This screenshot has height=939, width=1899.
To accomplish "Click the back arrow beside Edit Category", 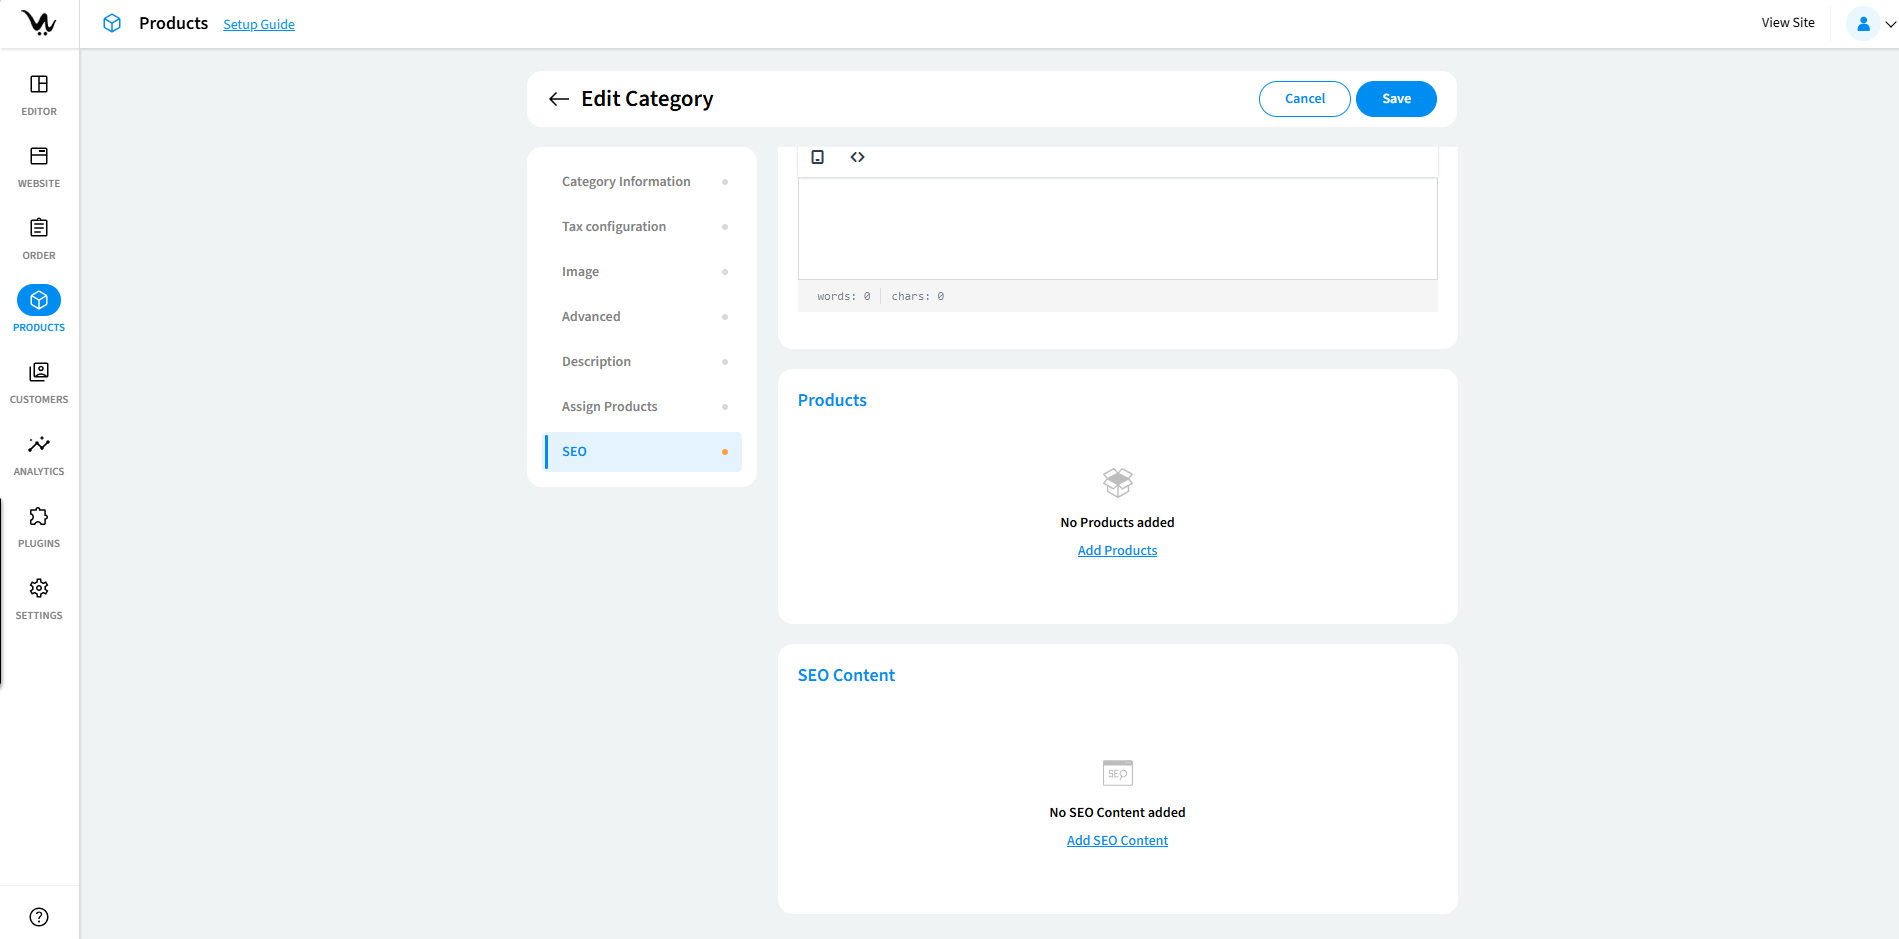I will point(558,99).
